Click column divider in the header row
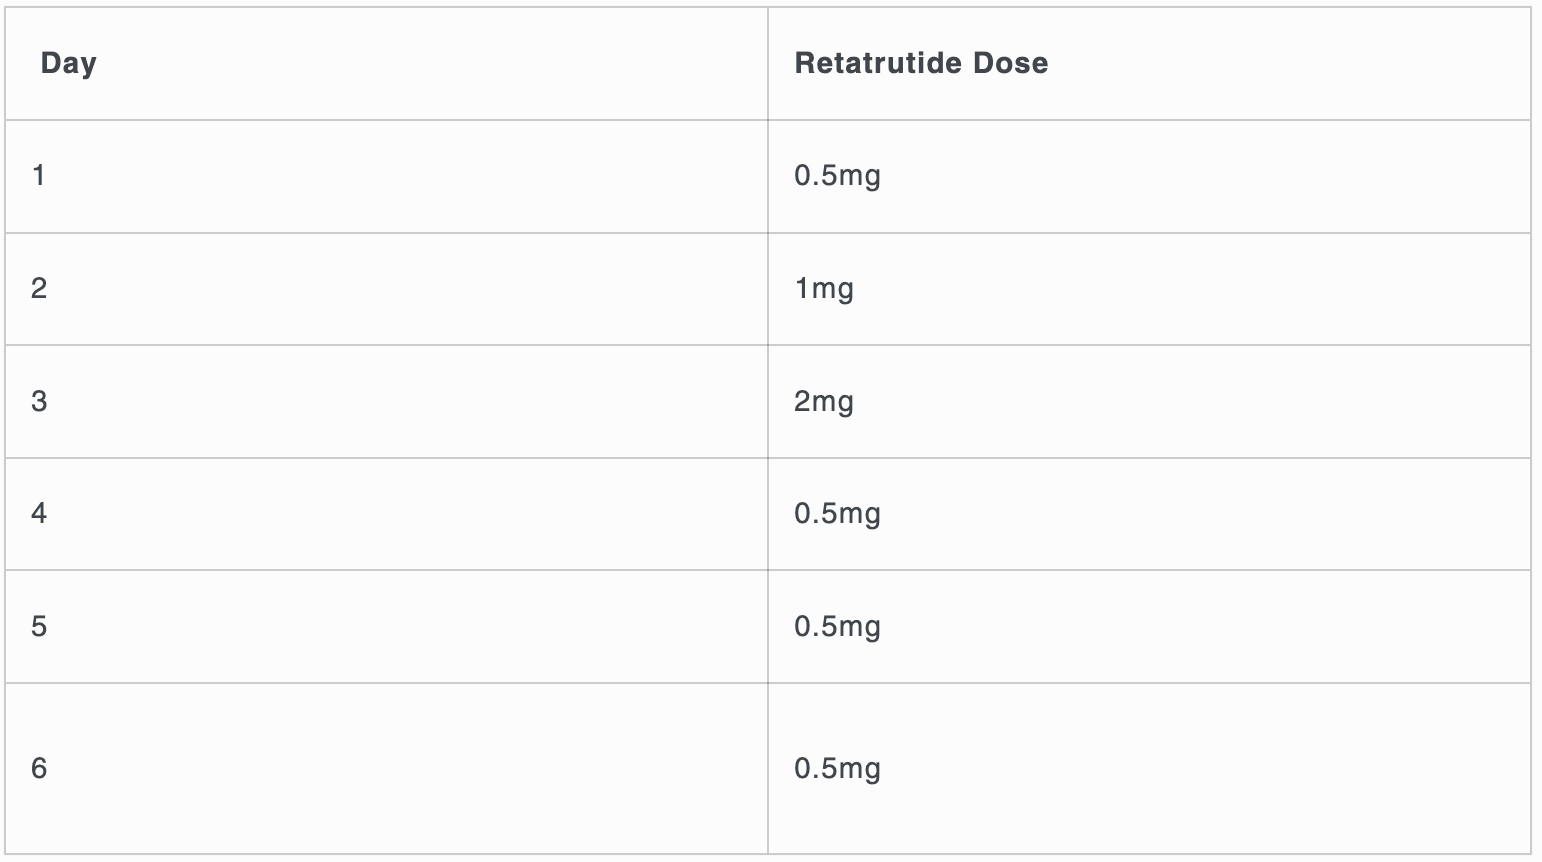The image size is (1542, 862). (768, 64)
